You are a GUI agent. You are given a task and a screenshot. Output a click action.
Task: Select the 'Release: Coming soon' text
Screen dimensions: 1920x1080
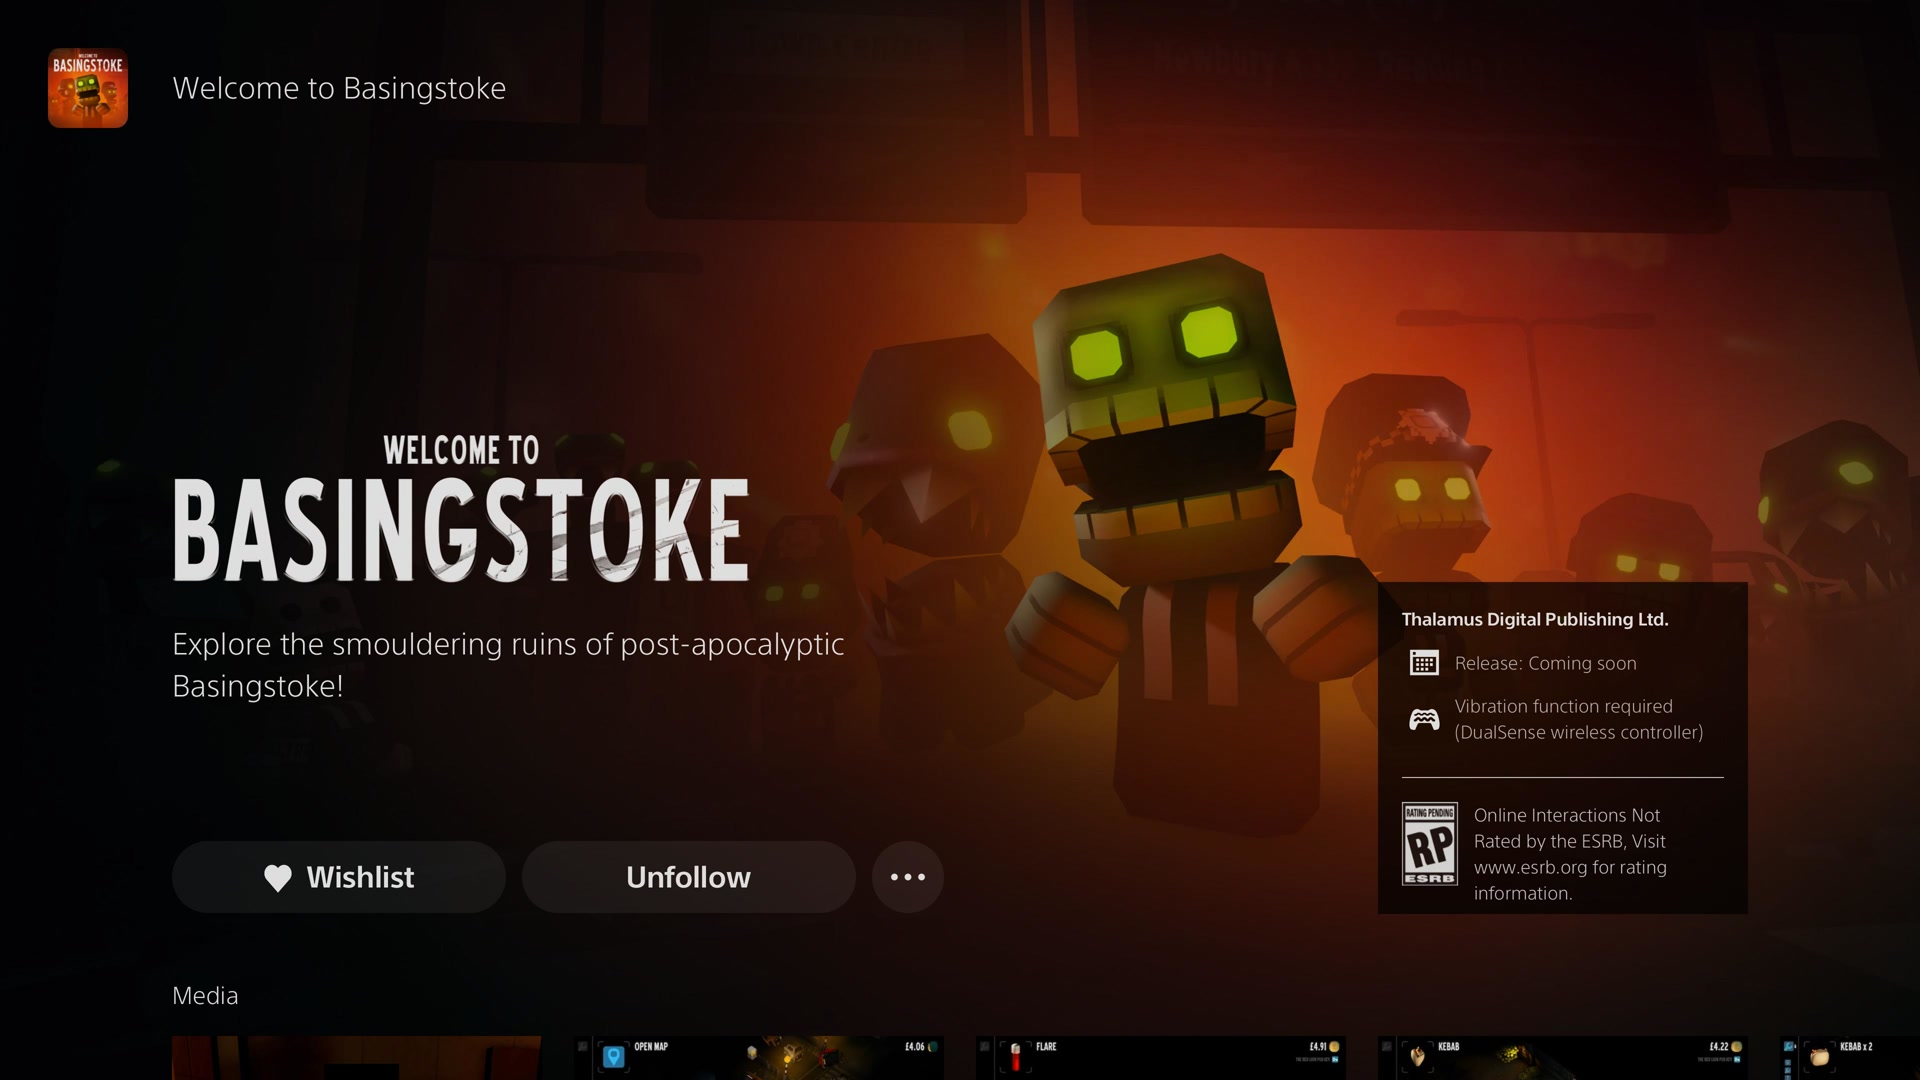[x=1546, y=663]
